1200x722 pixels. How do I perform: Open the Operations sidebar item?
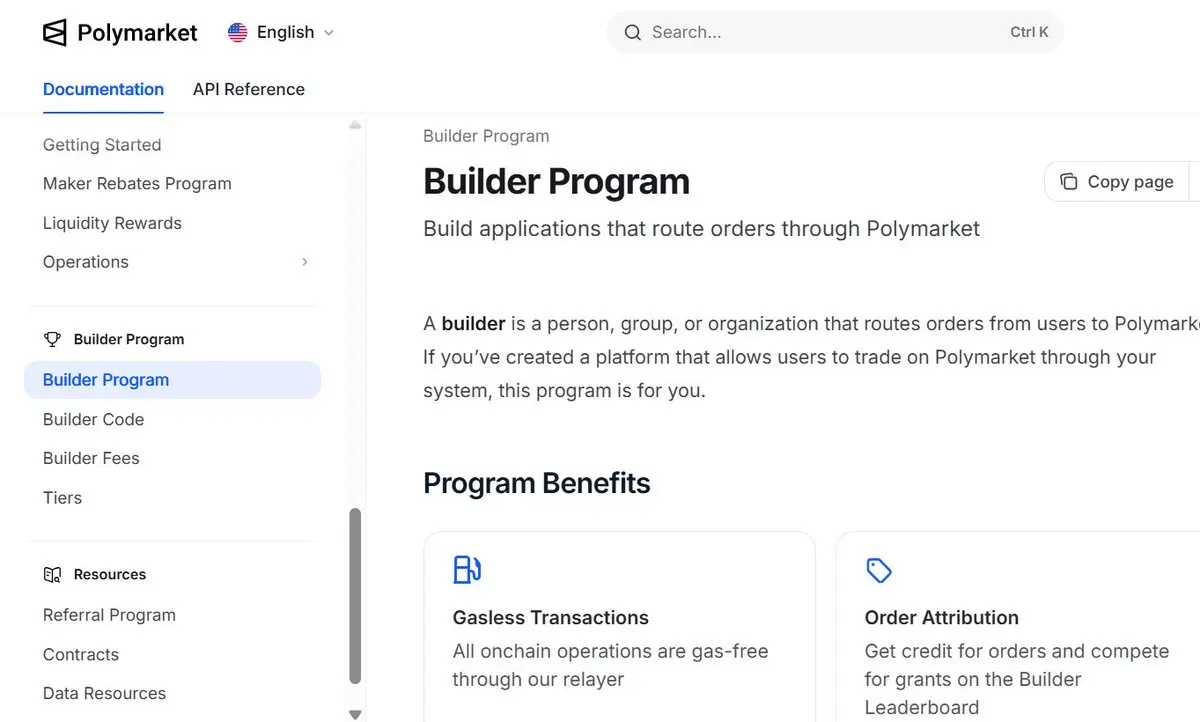click(172, 262)
